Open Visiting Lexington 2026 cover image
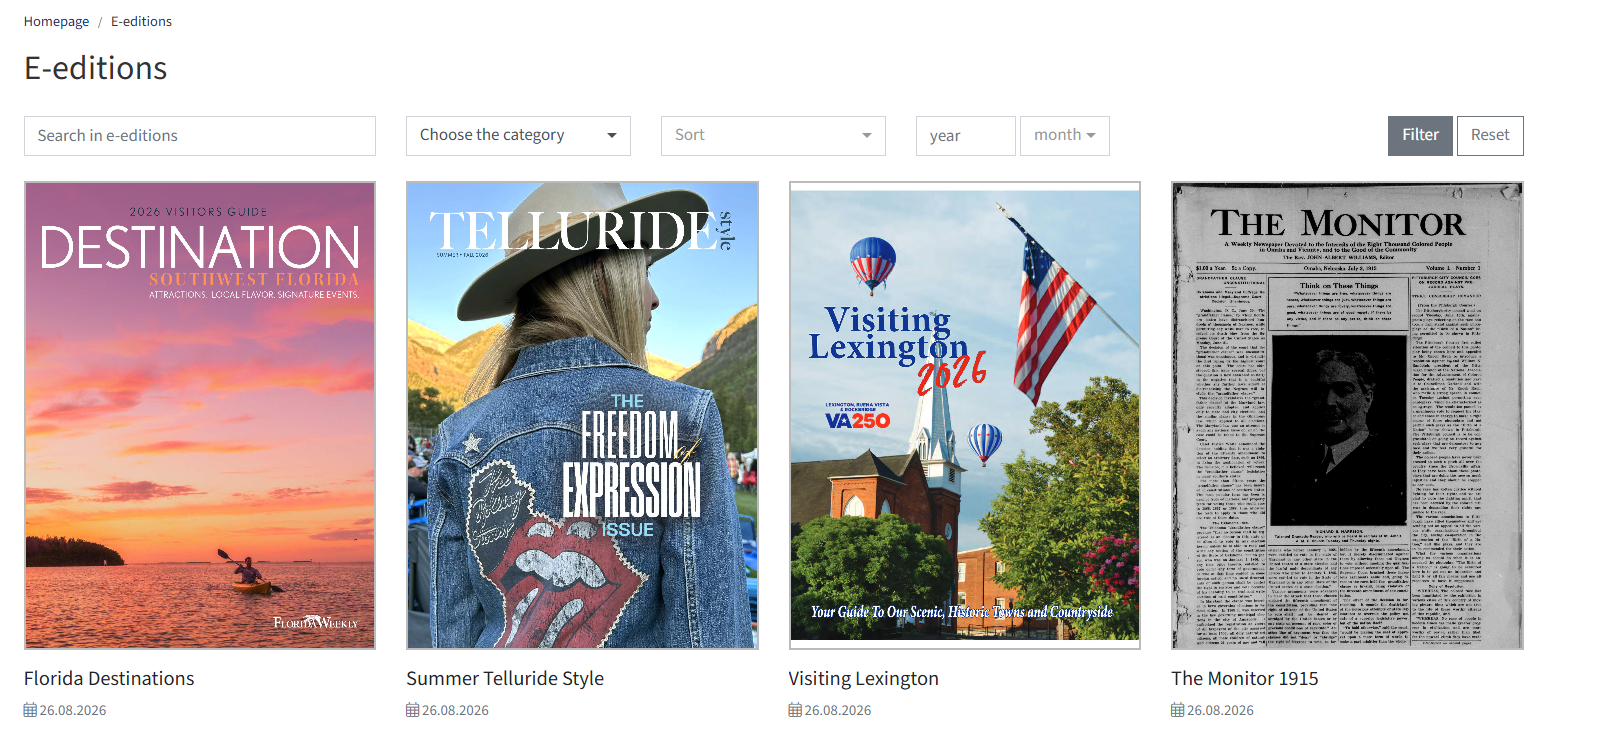 coord(965,415)
